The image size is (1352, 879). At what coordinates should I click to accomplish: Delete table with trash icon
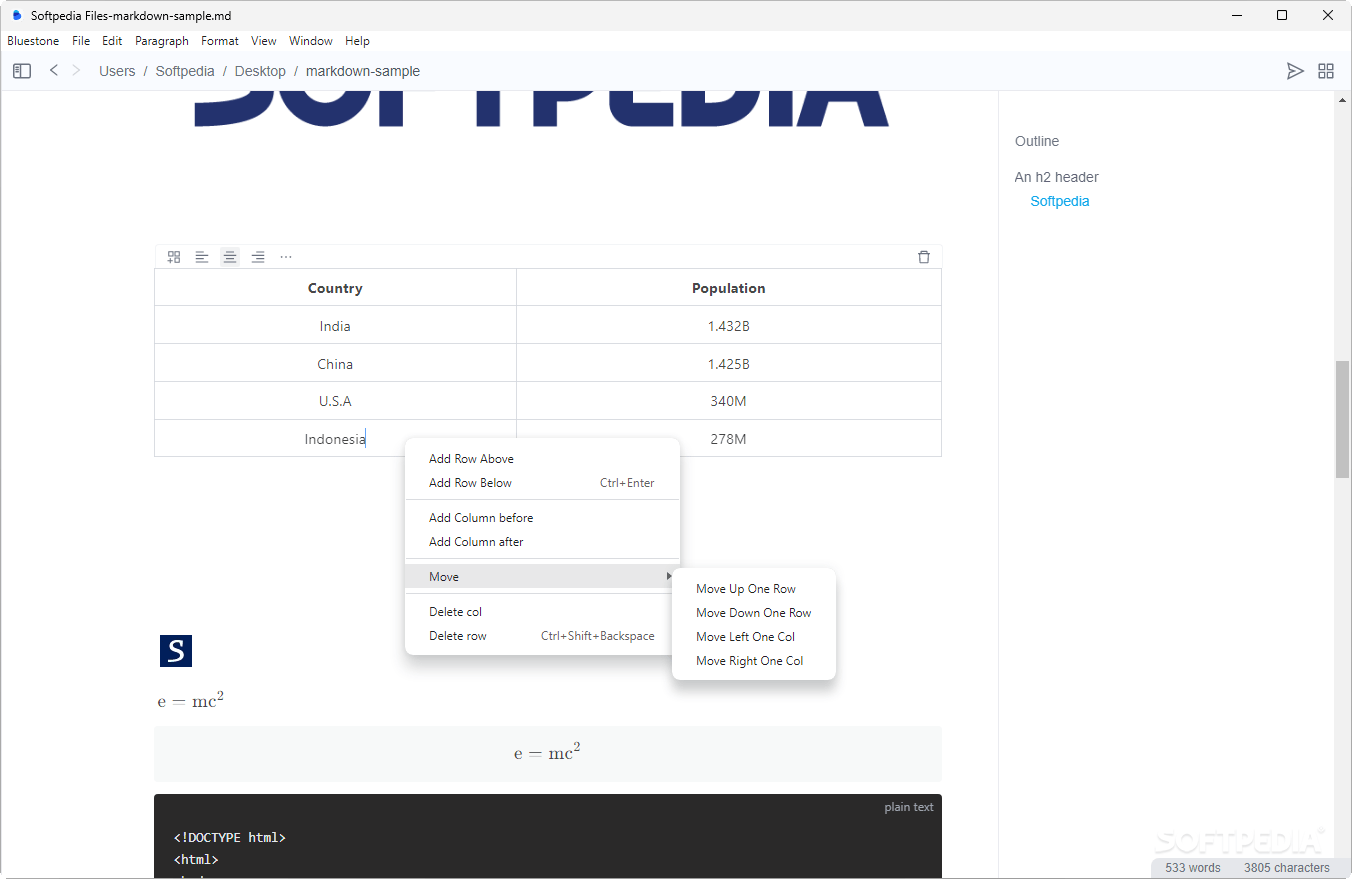[x=924, y=257]
